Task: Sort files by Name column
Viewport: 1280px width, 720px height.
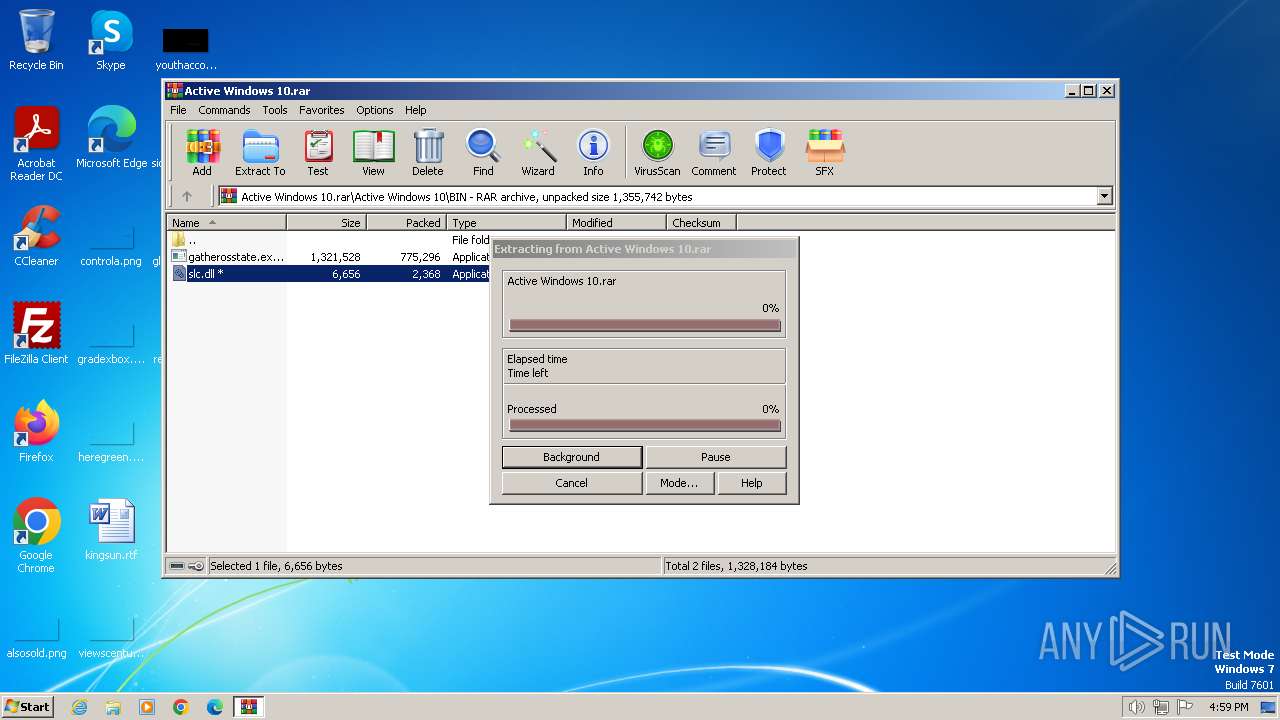Action: (227, 223)
